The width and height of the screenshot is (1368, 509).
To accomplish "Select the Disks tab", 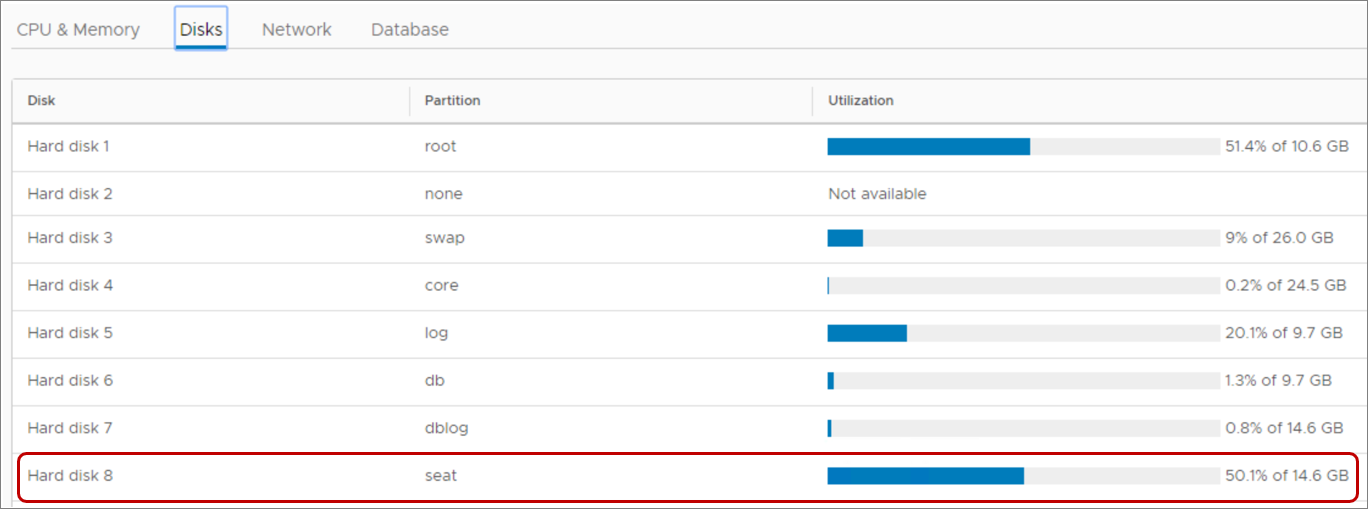I will (x=201, y=30).
